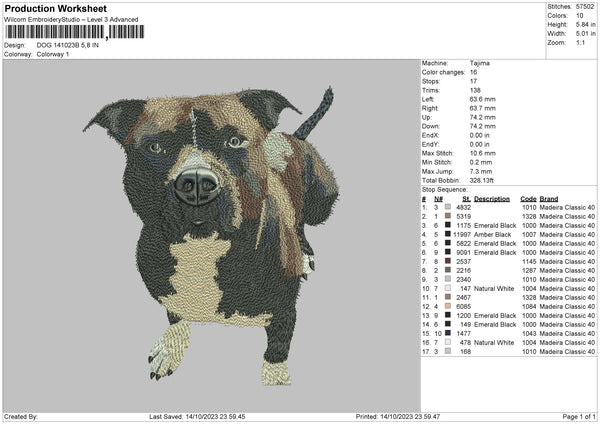Click the 'Brand' column header
The image size is (600, 424).
(549, 199)
